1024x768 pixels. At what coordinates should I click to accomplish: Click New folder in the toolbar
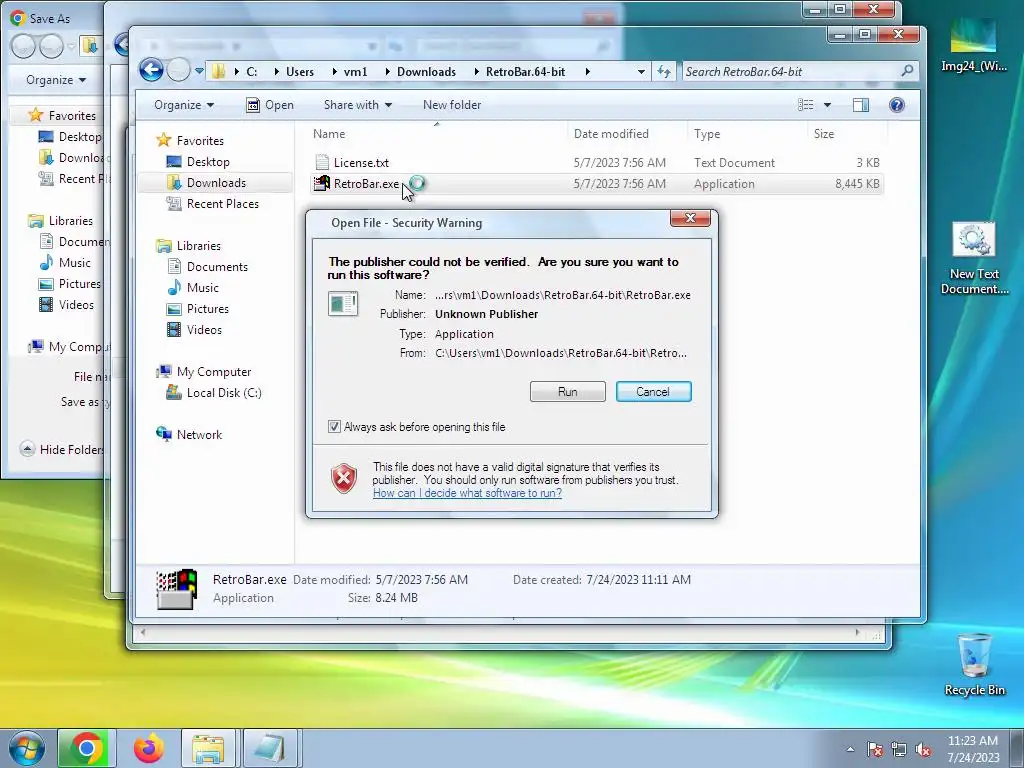(x=452, y=105)
